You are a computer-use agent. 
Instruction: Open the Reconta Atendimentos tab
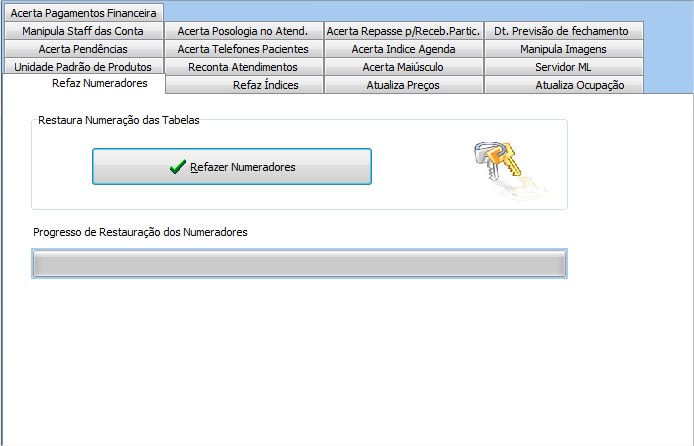[243, 67]
